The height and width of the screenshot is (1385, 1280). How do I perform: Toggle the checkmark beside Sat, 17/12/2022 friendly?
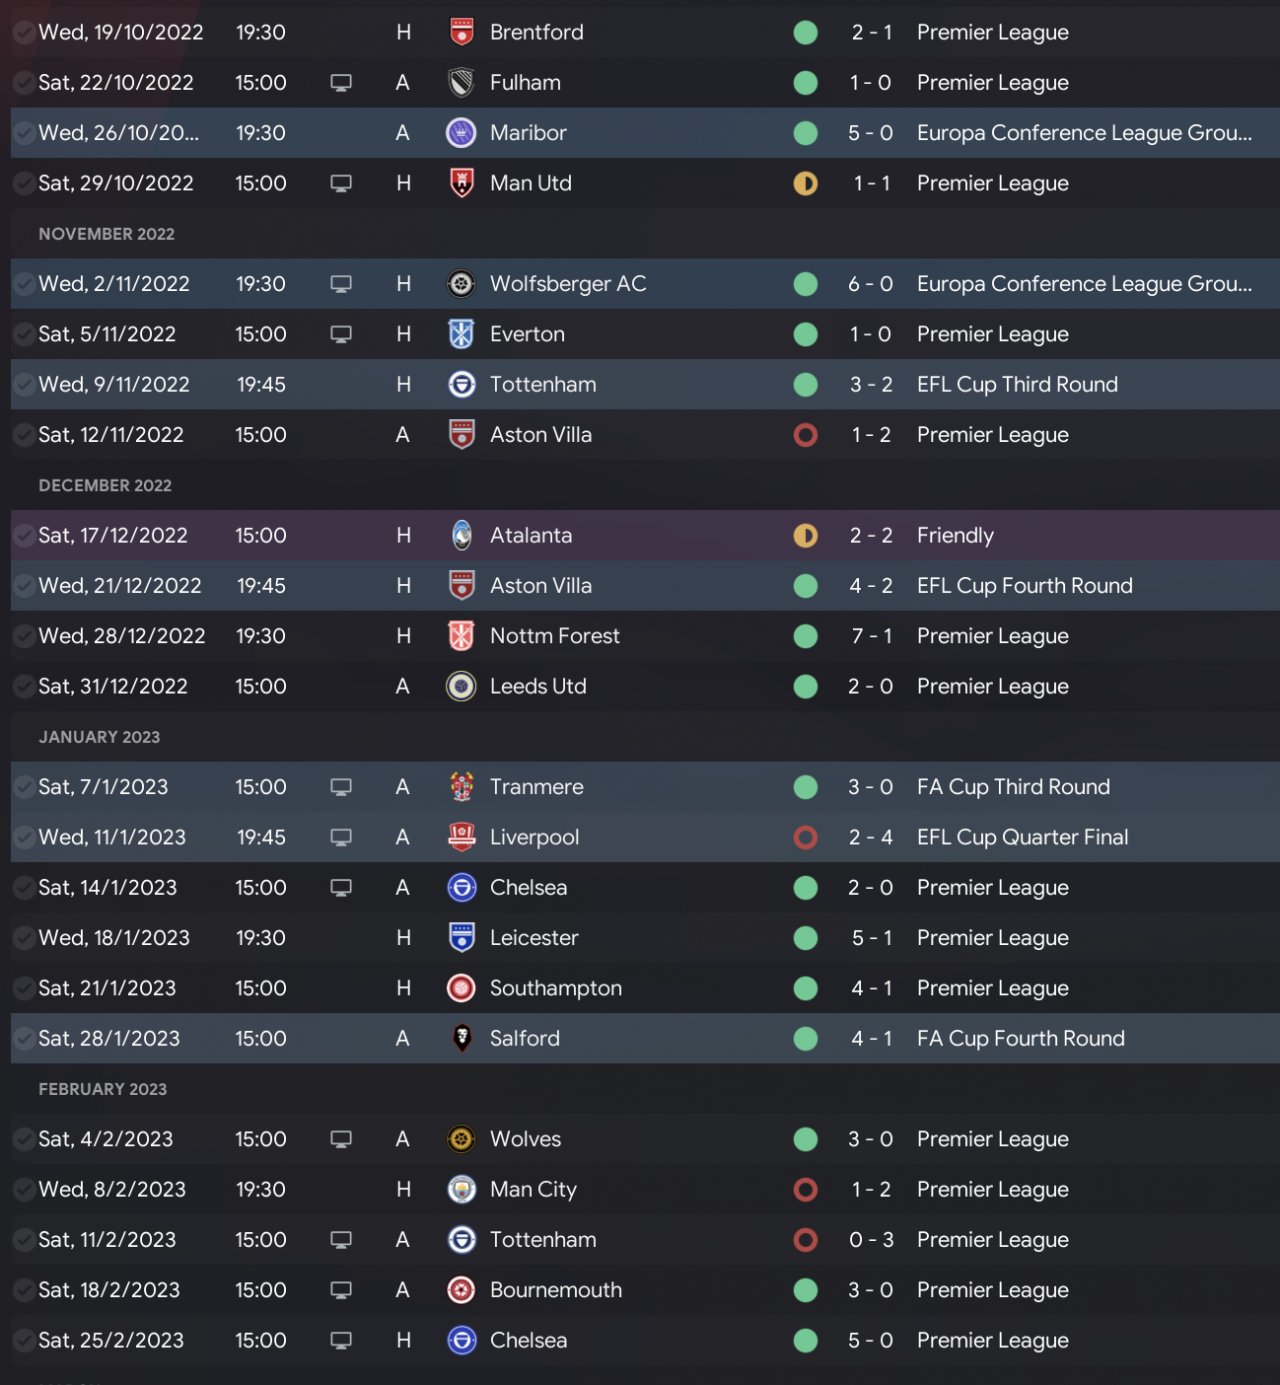pyautogui.click(x=23, y=536)
